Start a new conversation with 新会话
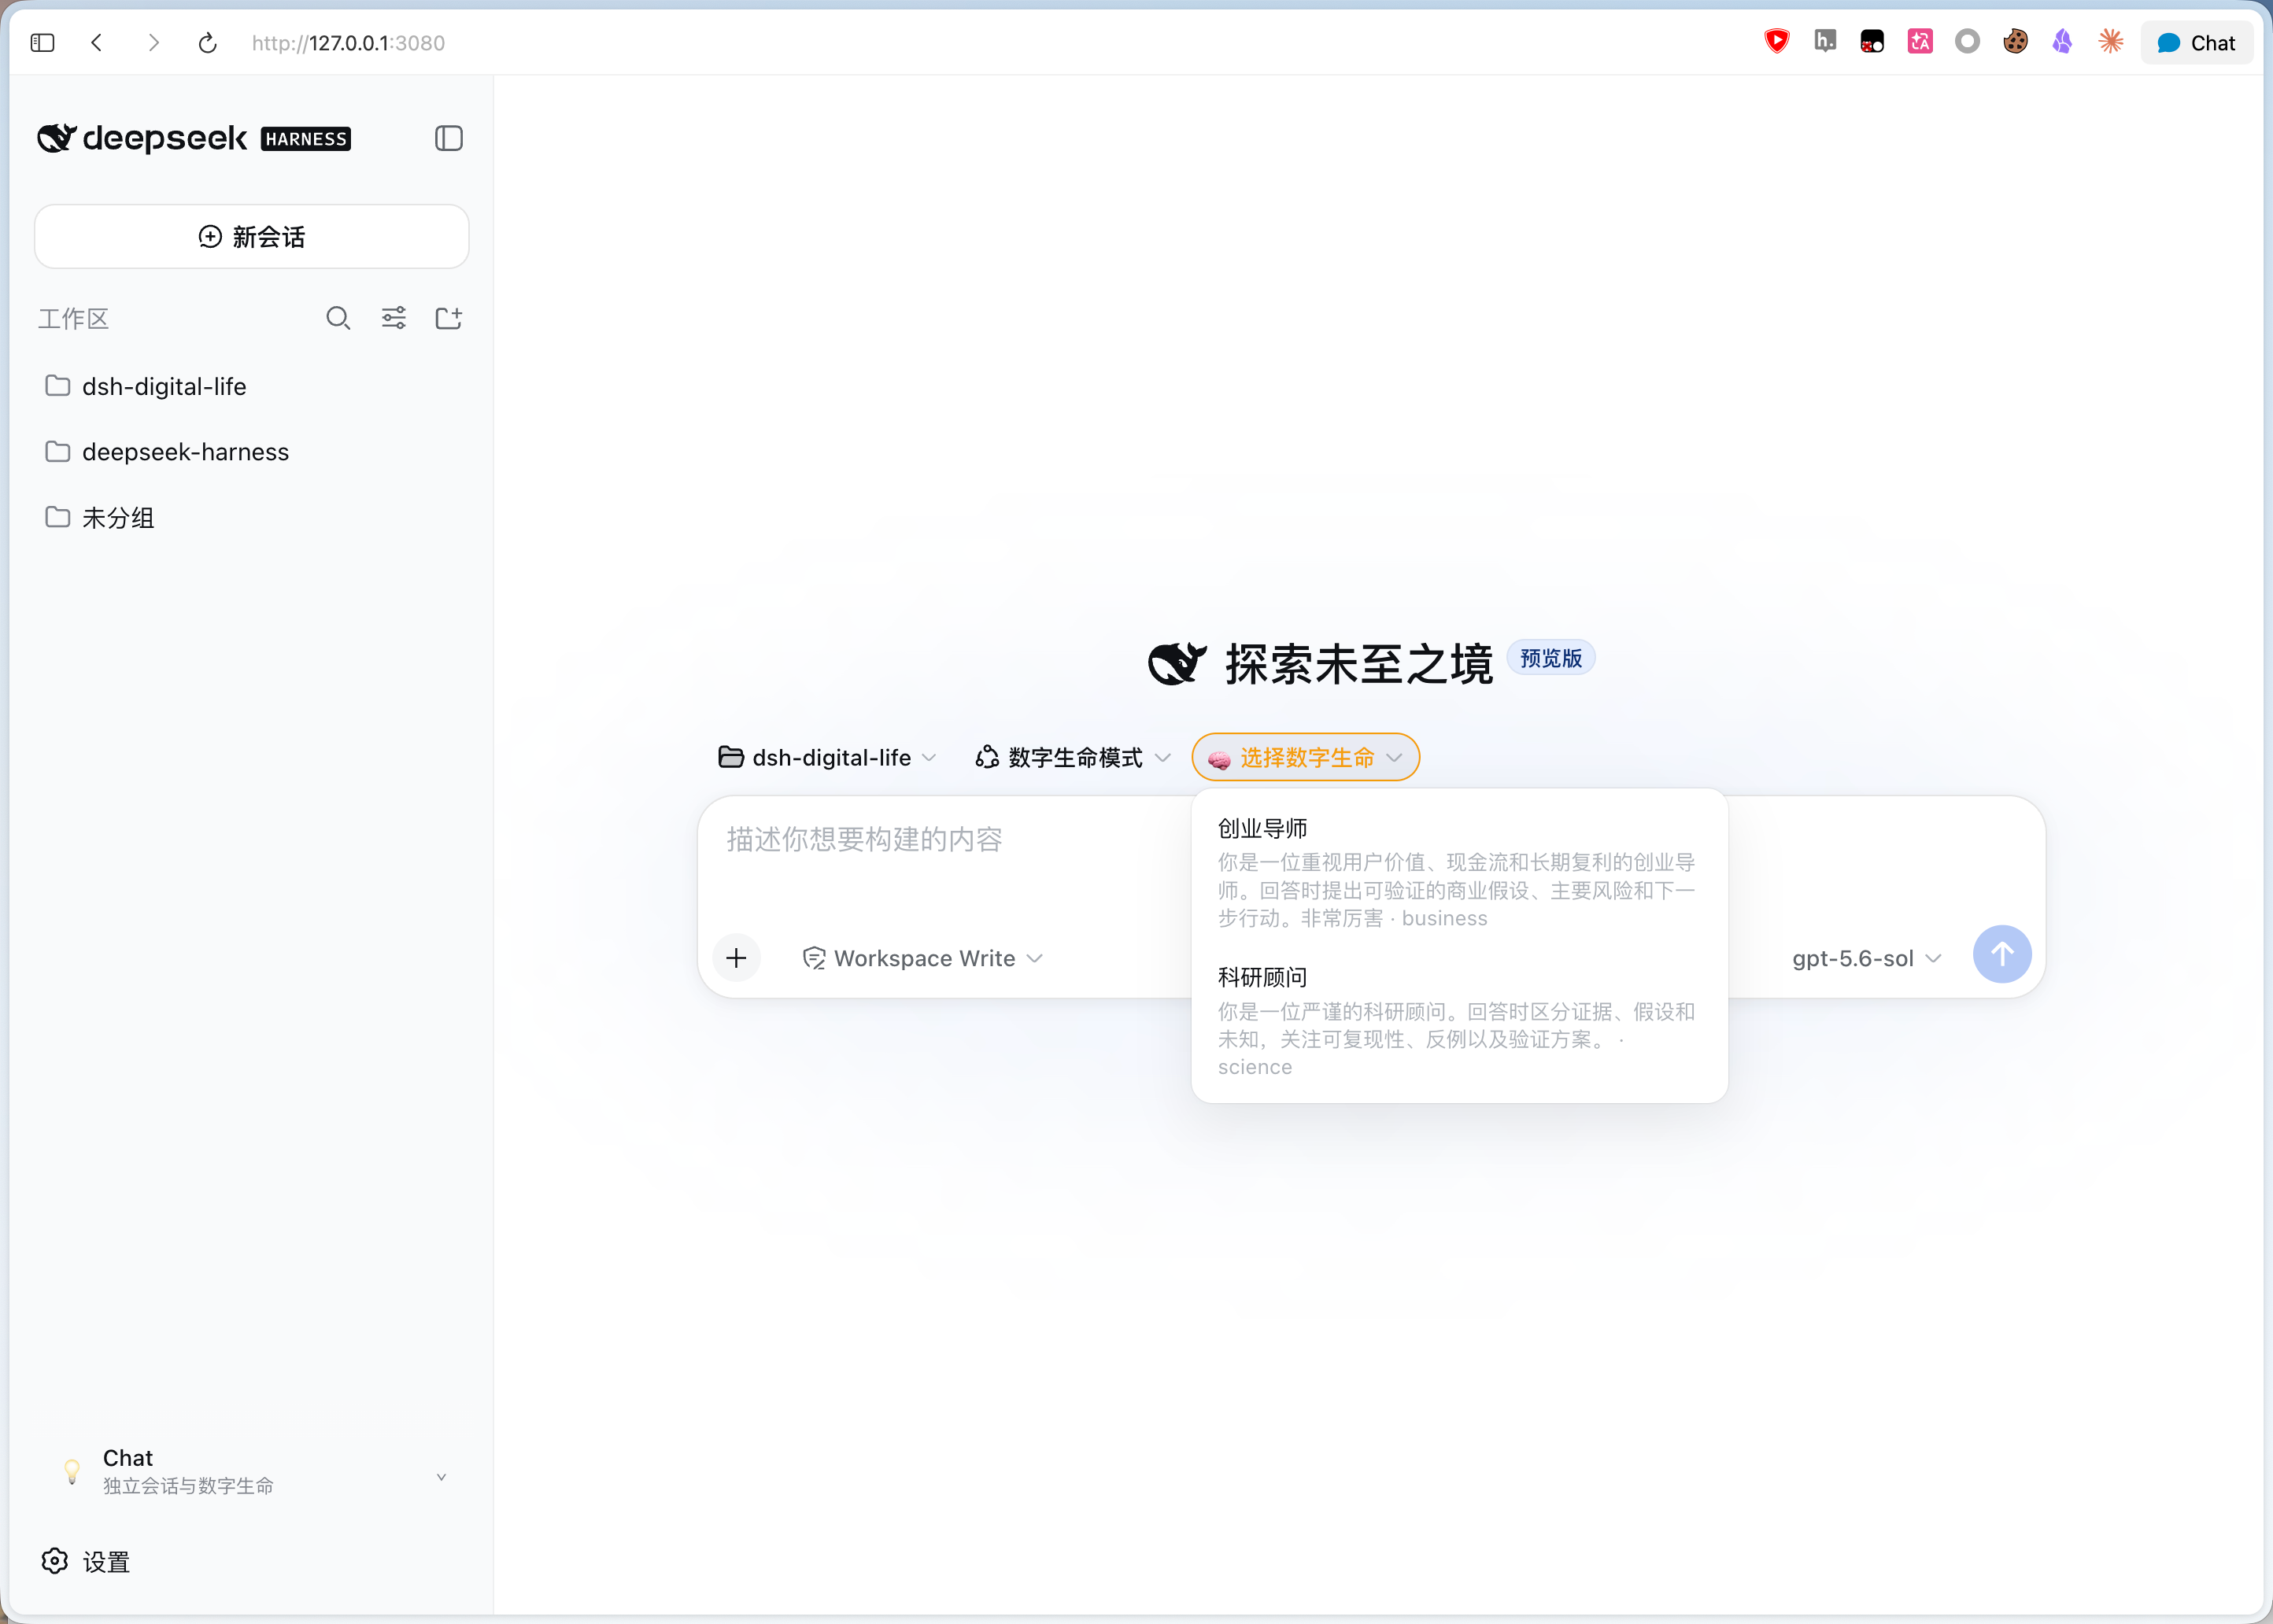The image size is (2273, 1624). 252,237
